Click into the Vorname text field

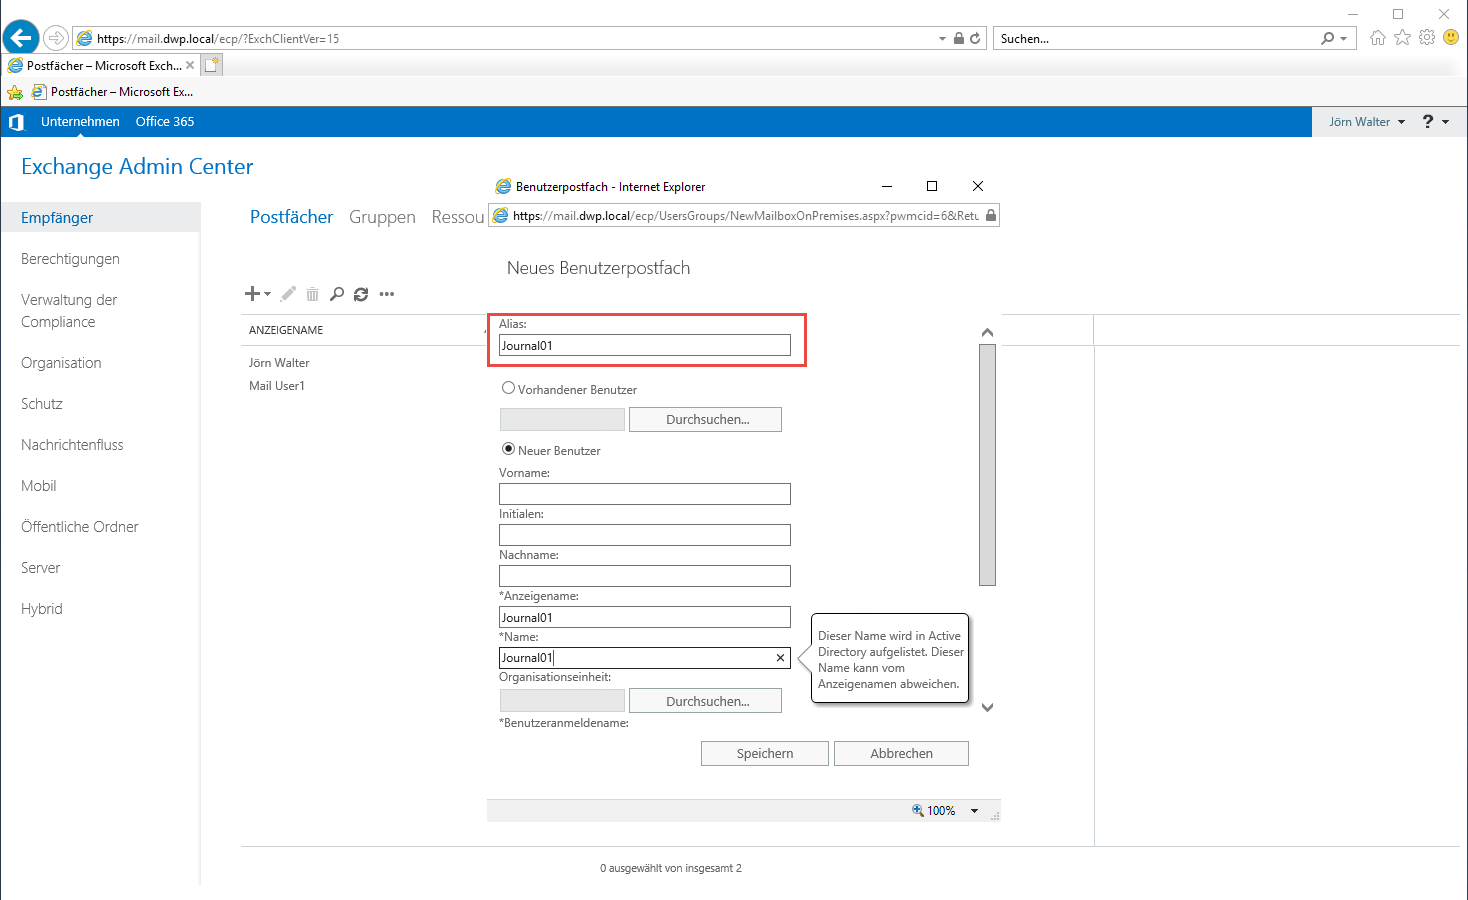pyautogui.click(x=644, y=494)
